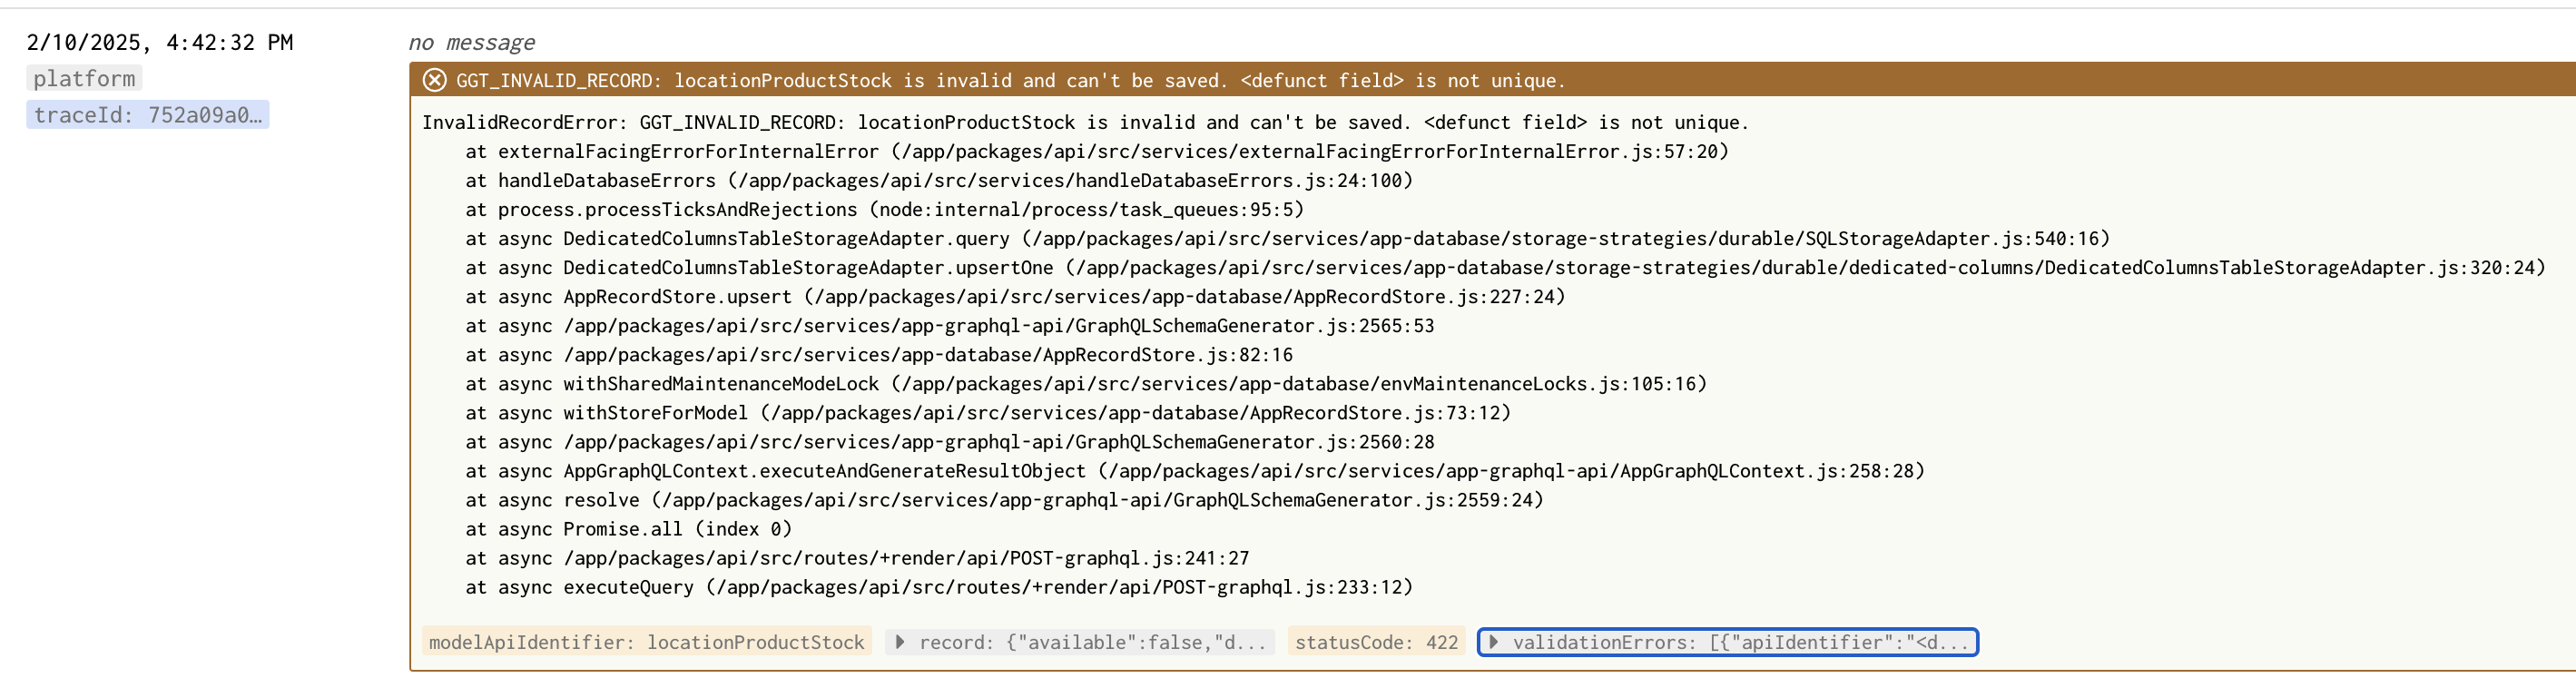The height and width of the screenshot is (688, 2576).
Task: Click the externalFacingErrorForInternalError stack line
Action: coord(1097,151)
